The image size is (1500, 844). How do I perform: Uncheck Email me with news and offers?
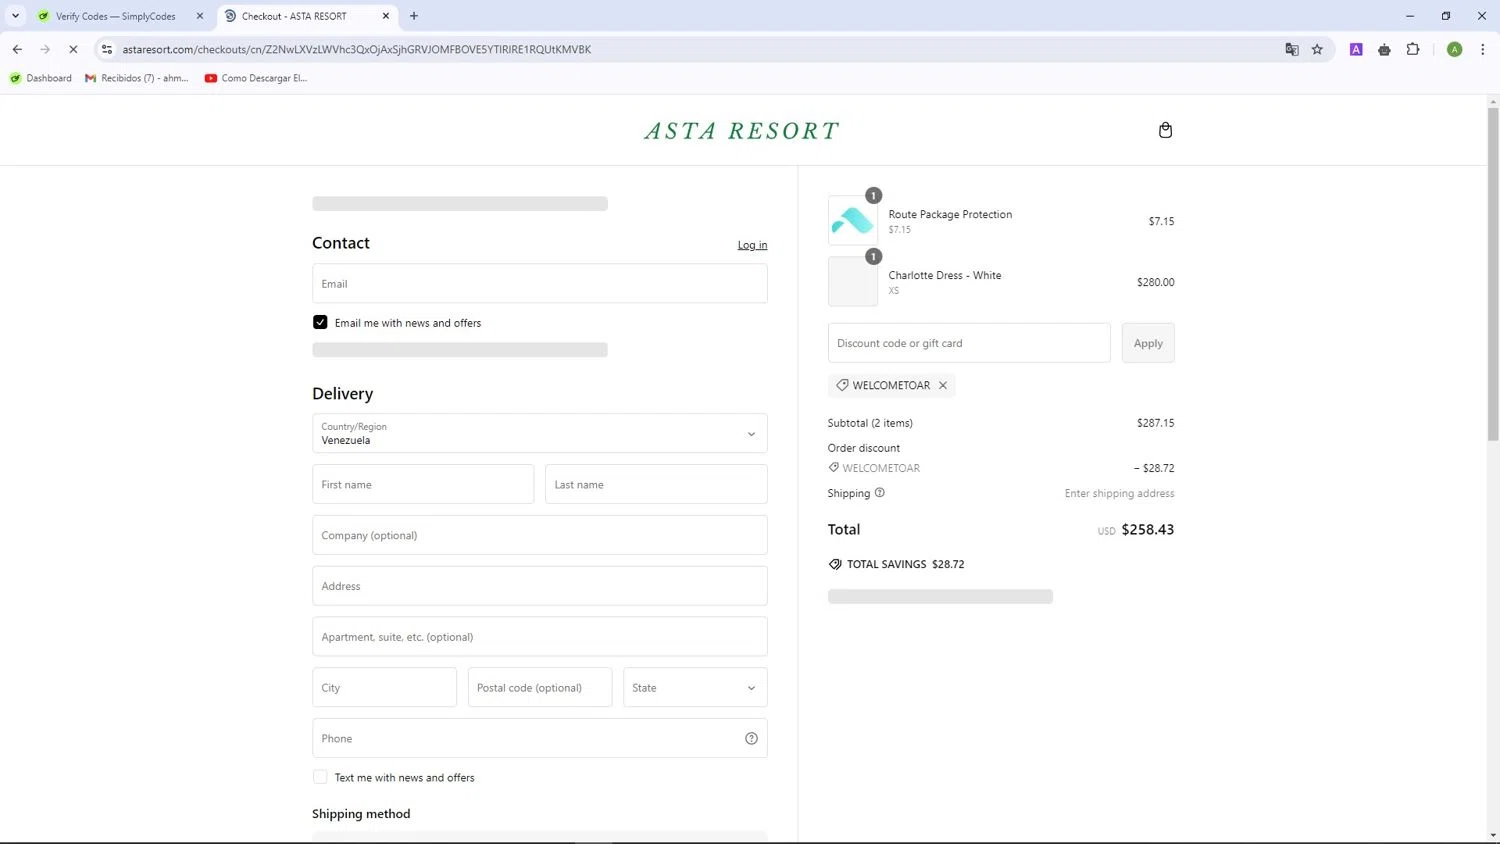[320, 322]
